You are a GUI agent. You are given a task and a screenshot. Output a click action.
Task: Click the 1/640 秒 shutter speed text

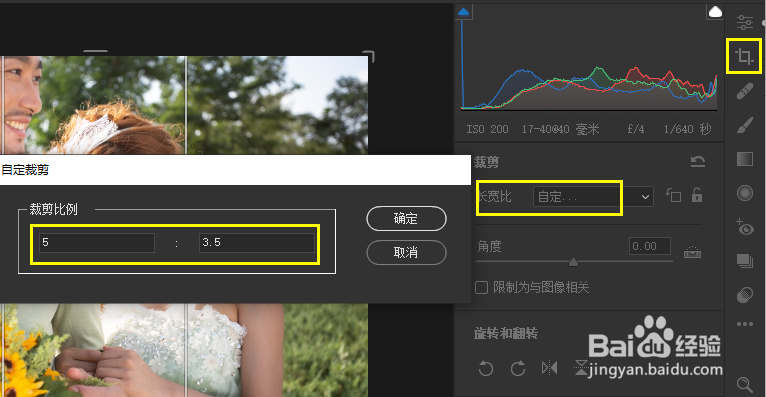tap(687, 129)
